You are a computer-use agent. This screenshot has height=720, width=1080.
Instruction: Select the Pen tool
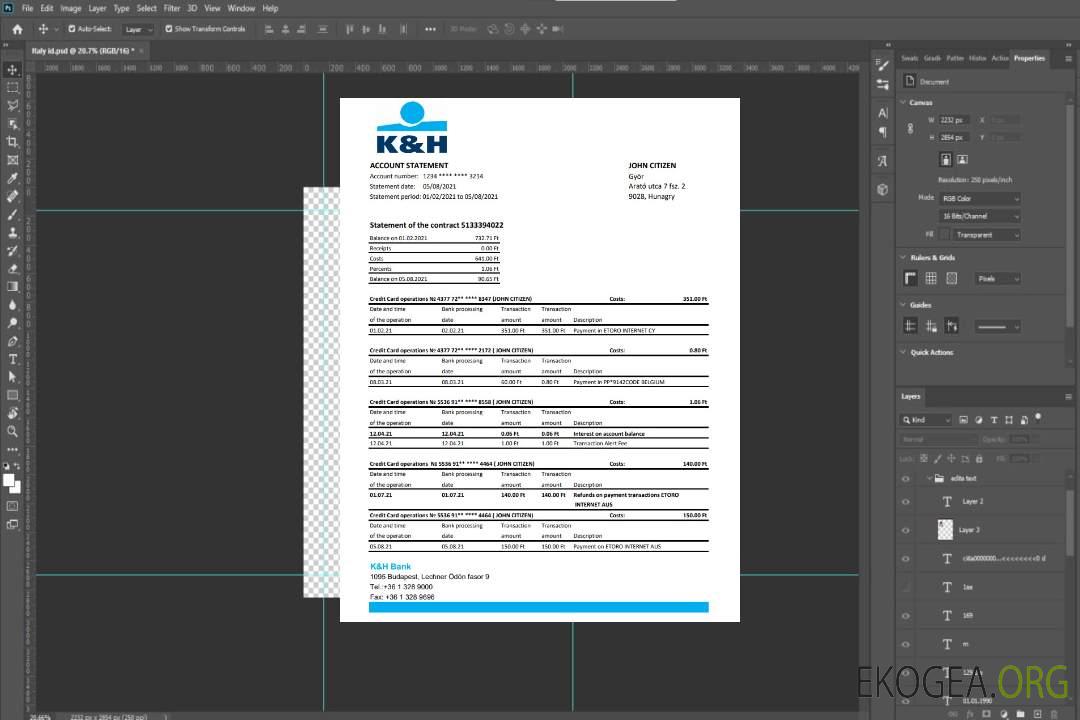[12, 341]
